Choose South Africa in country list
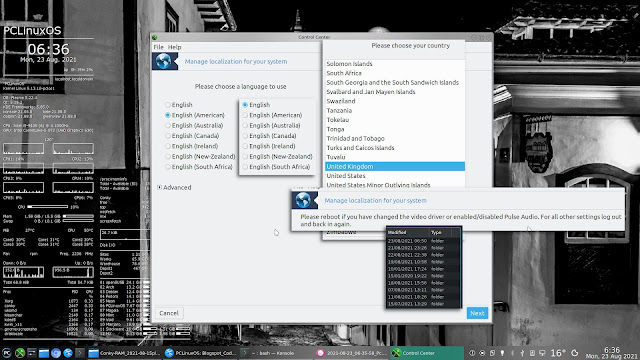 click(395, 73)
